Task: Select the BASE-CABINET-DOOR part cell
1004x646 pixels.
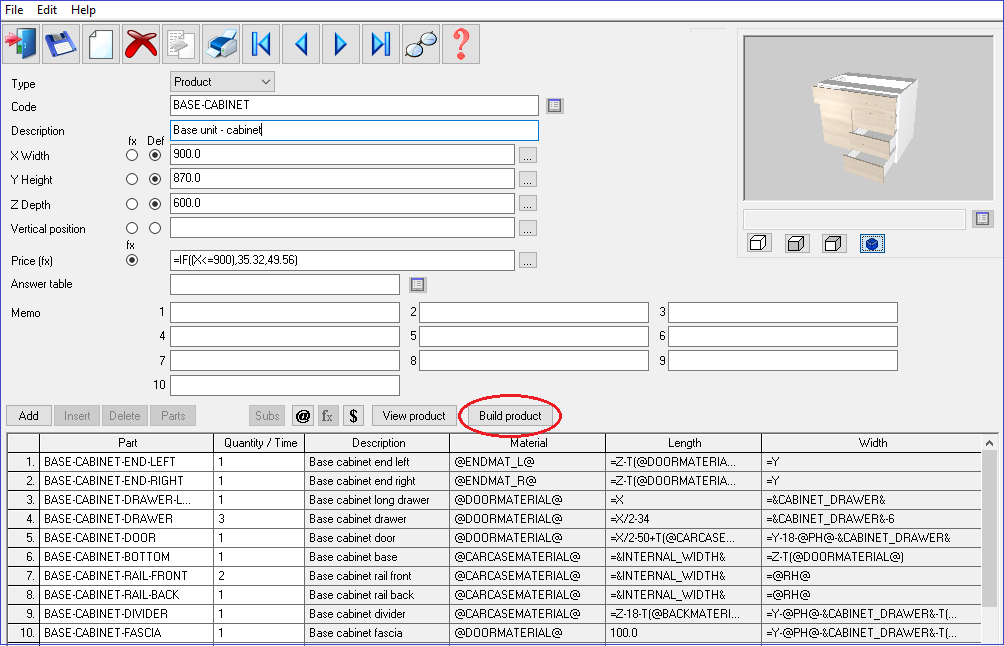Action: click(127, 538)
